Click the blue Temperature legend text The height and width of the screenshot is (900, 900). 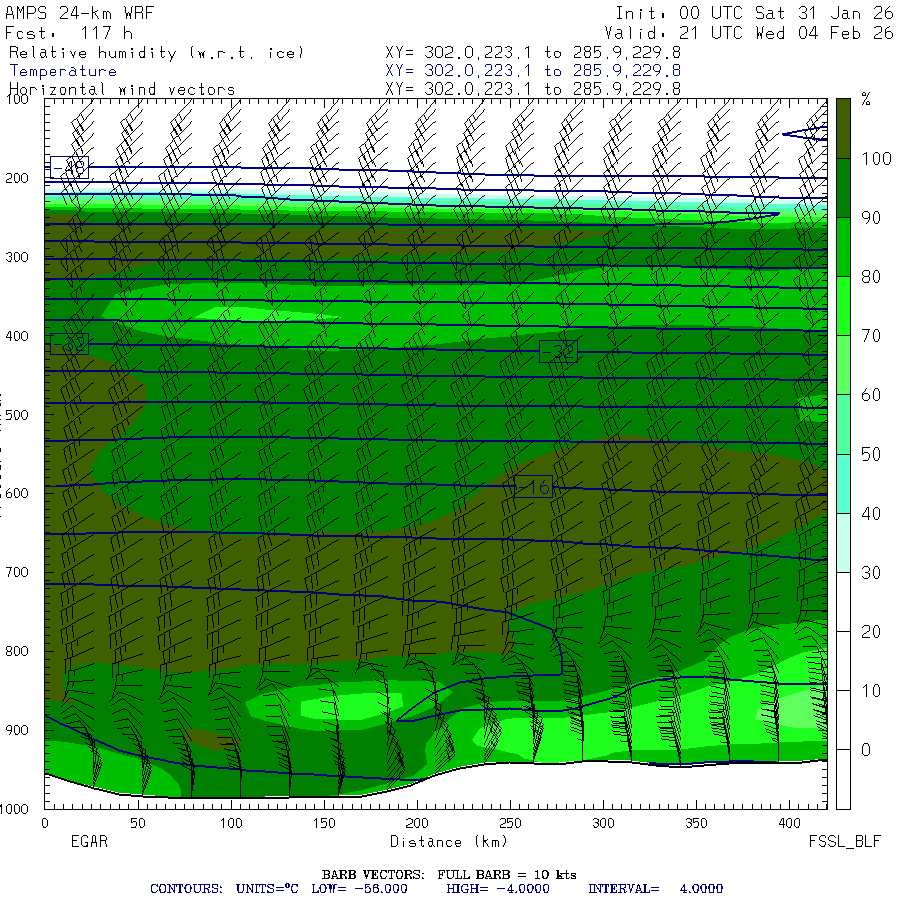[x=63, y=71]
